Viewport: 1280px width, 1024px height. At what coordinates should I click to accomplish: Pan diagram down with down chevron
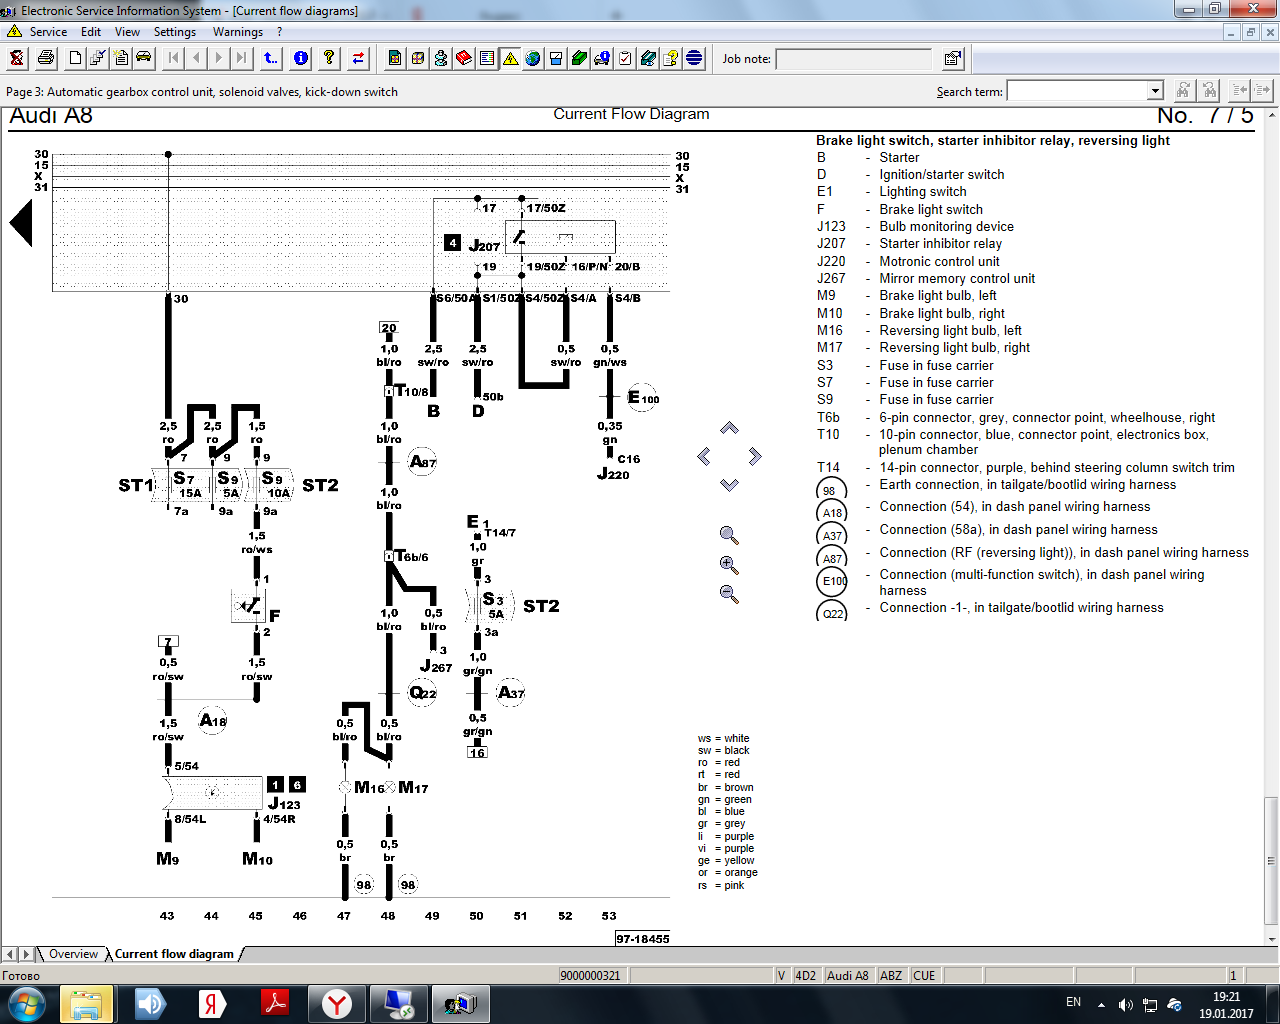tap(729, 484)
